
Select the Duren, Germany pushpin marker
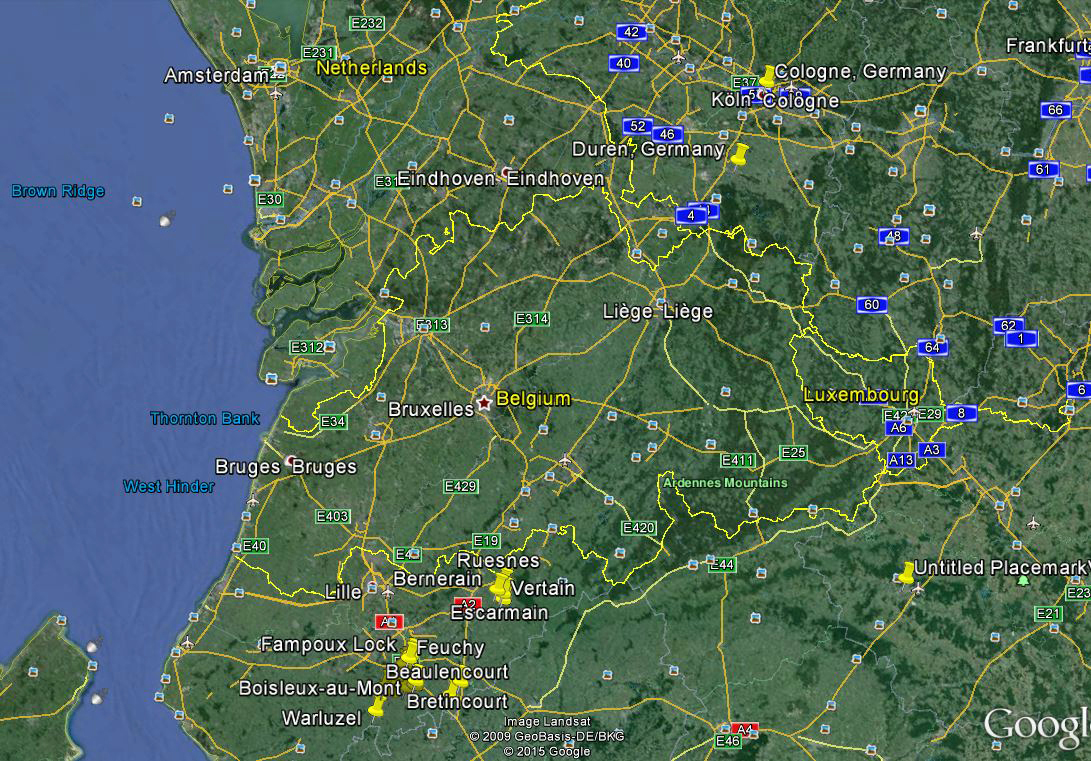pyautogui.click(x=739, y=154)
